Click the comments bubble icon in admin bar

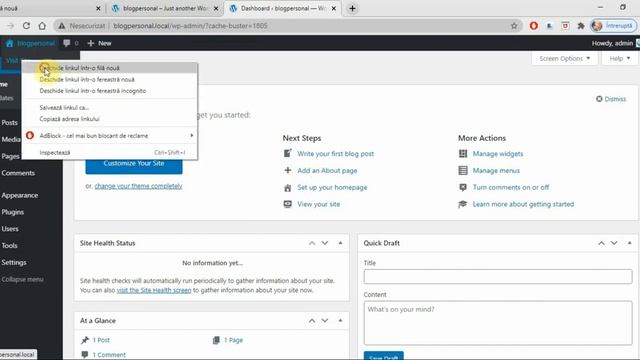(x=67, y=43)
